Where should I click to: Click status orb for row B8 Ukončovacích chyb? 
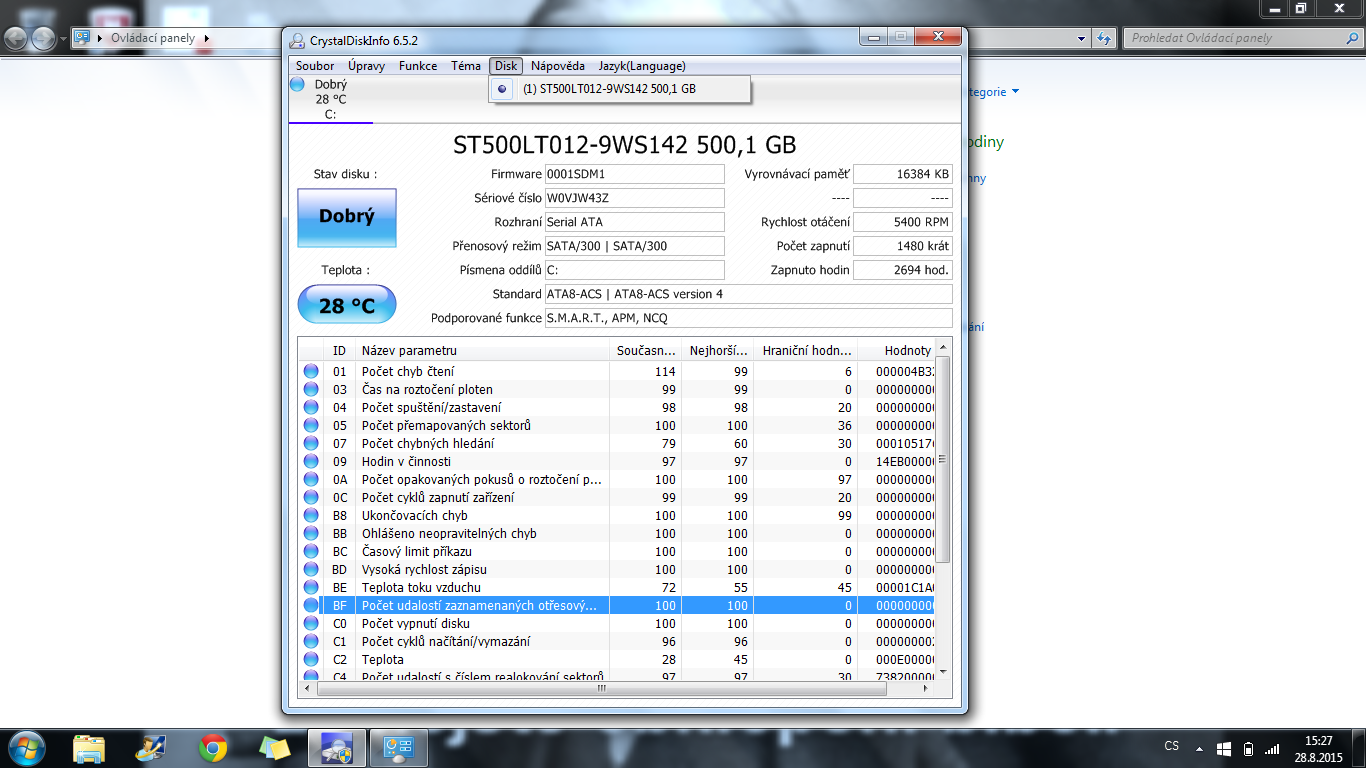click(311, 515)
